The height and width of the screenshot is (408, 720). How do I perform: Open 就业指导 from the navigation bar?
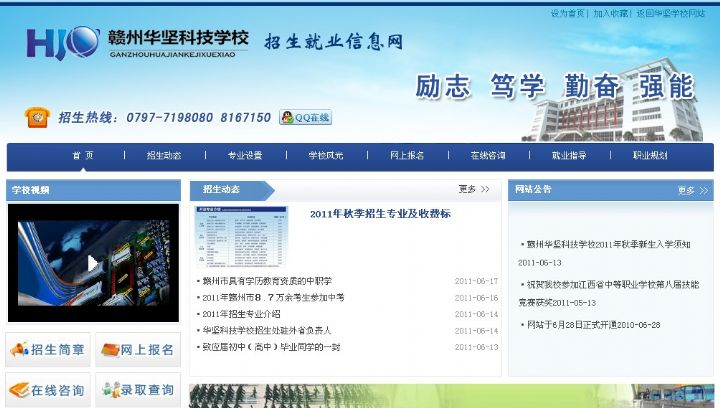pos(569,156)
